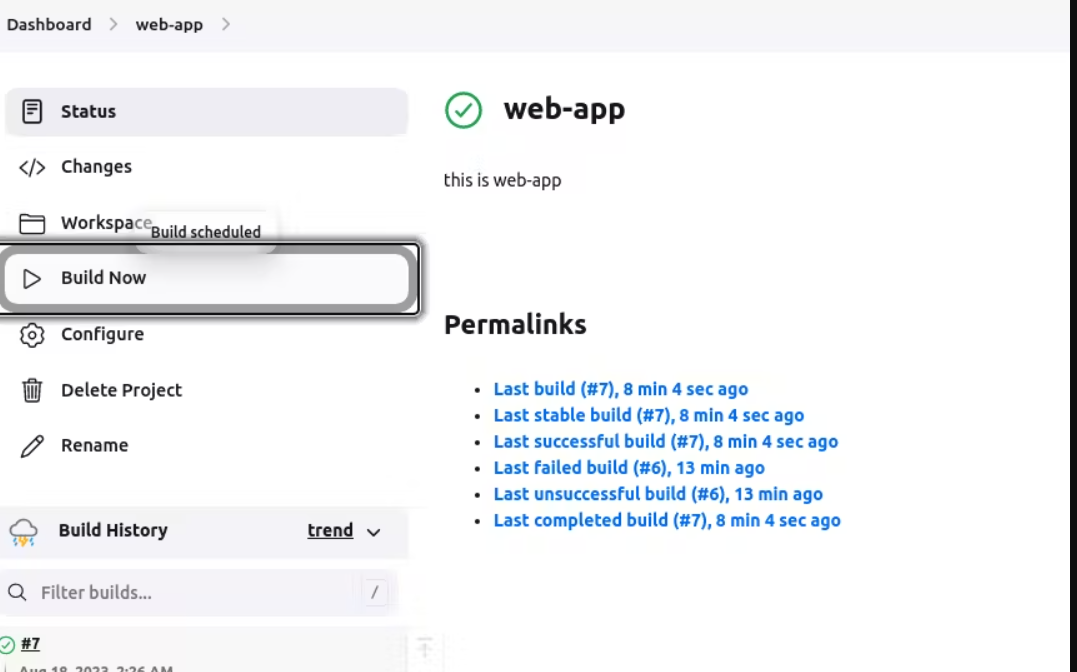Click the Build History weather icon
The image size is (1077, 672).
(24, 532)
